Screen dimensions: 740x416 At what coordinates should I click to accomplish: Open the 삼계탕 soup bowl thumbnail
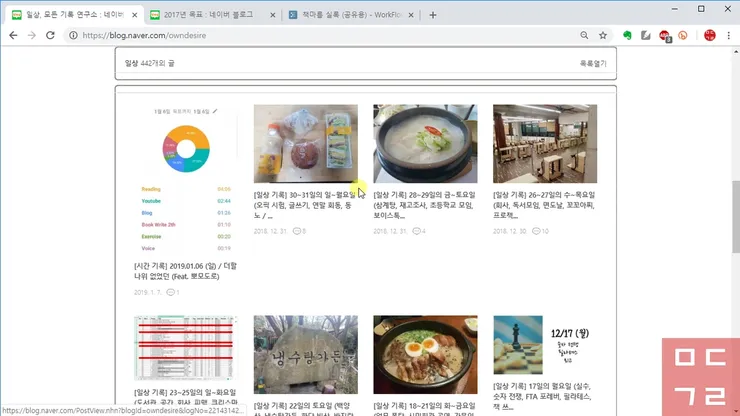click(425, 144)
